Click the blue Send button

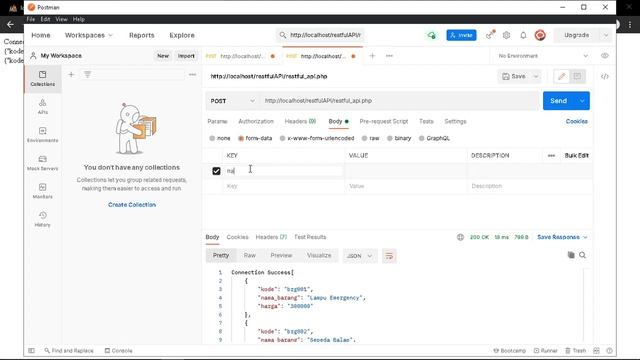(x=558, y=101)
